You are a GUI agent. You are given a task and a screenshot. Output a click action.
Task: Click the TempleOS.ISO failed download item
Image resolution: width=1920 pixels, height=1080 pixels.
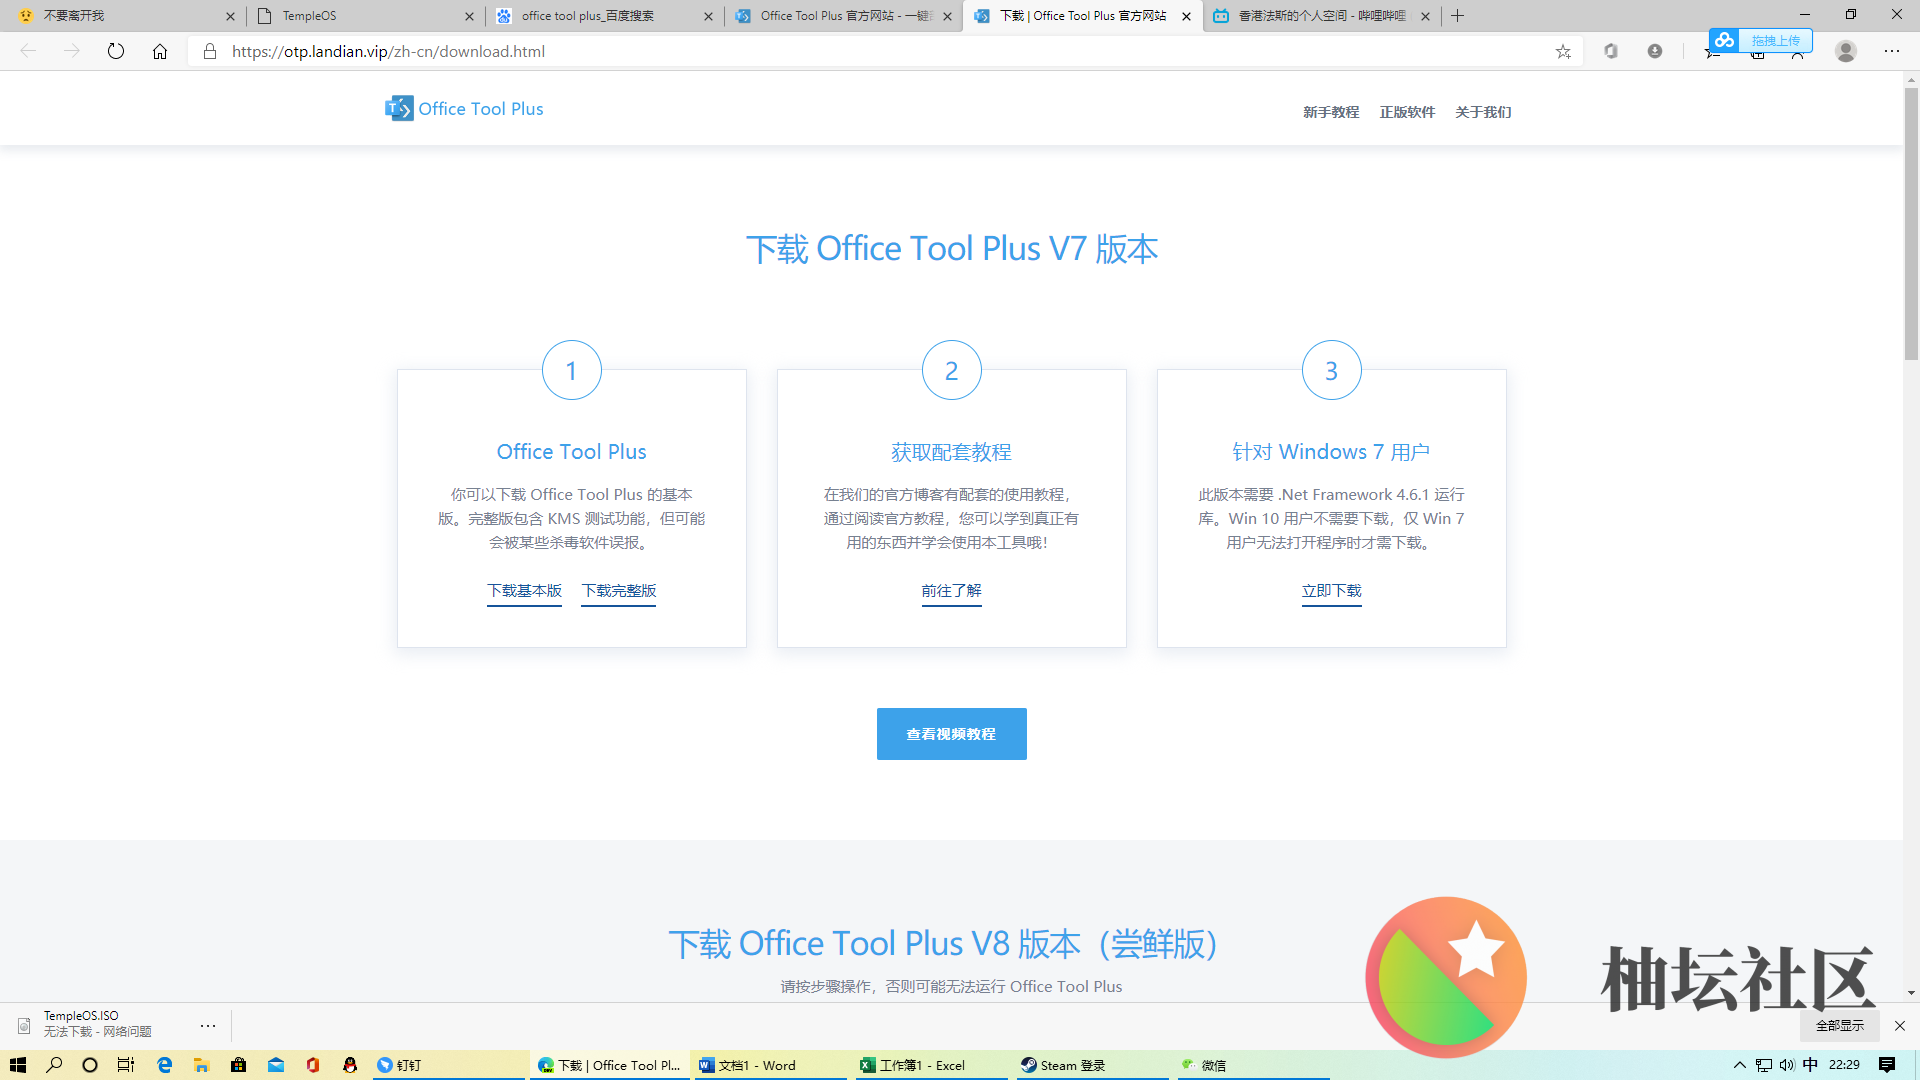click(98, 1024)
